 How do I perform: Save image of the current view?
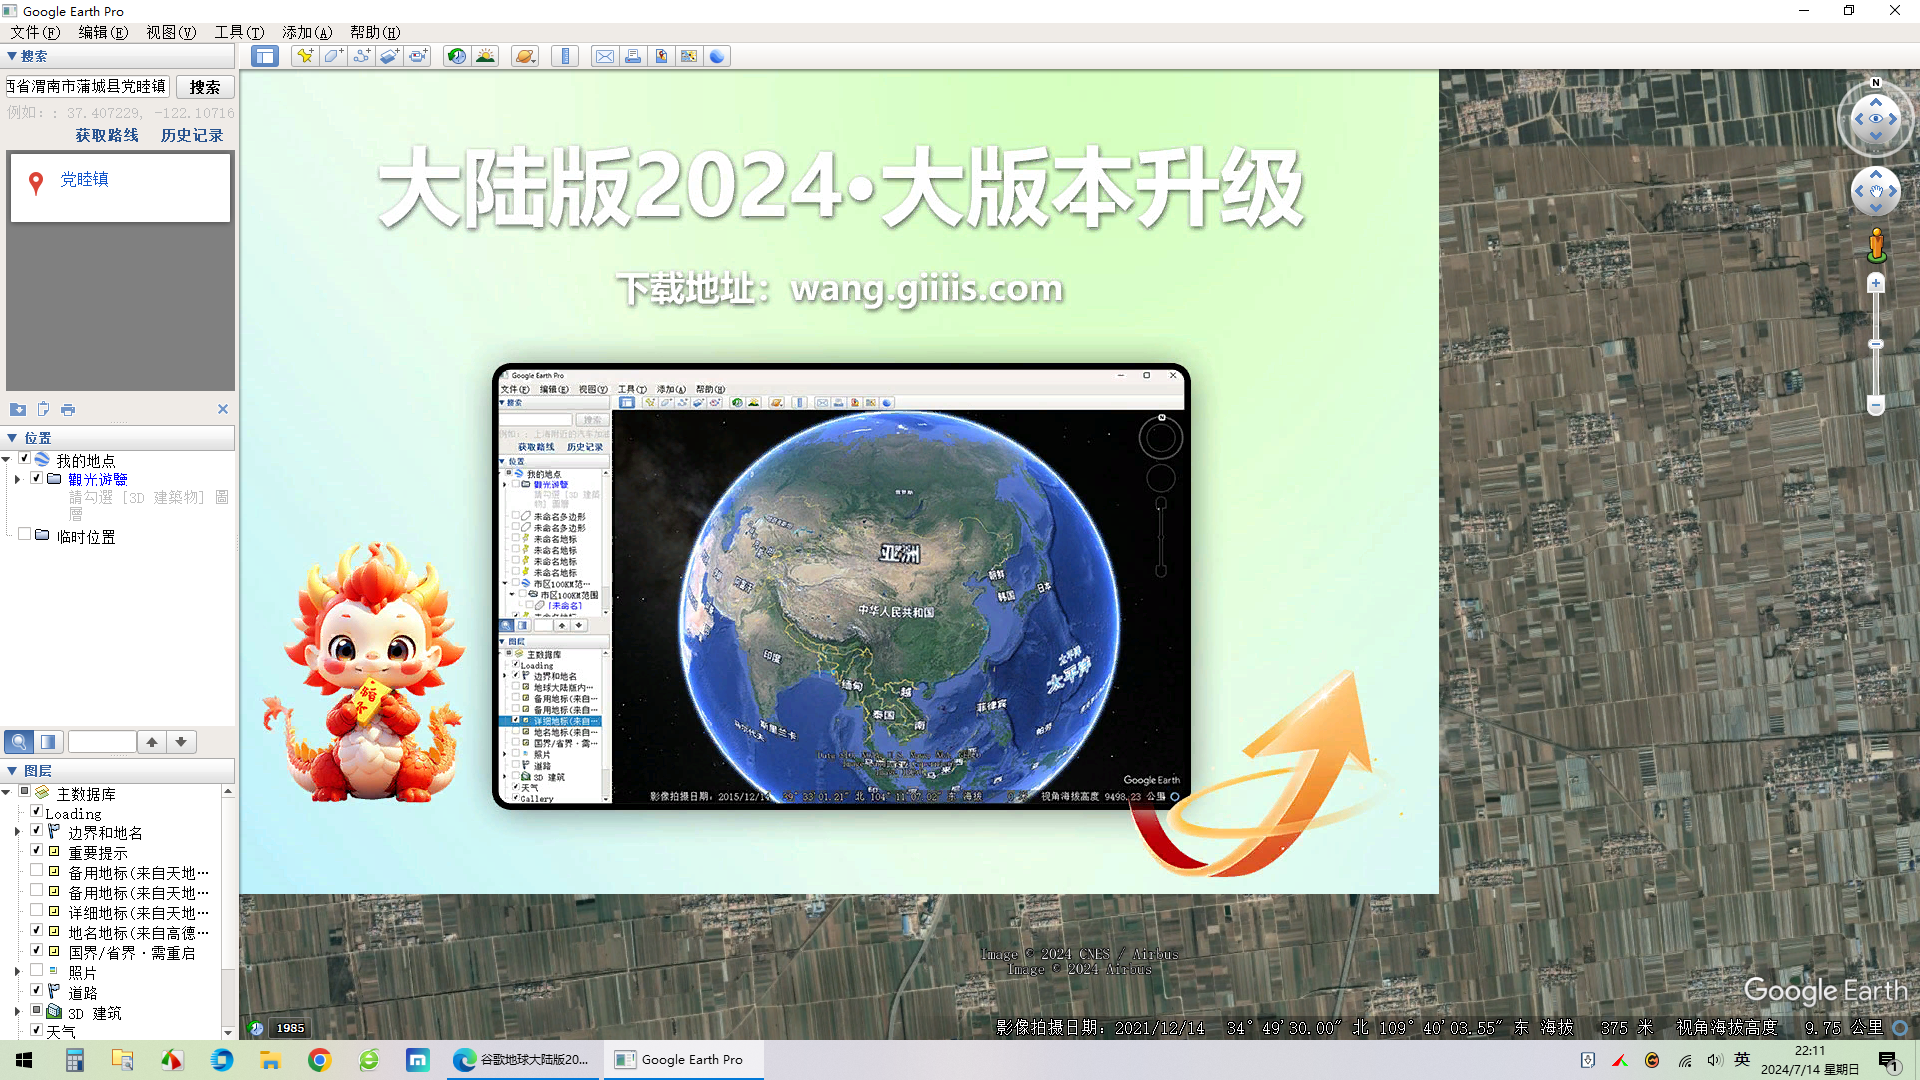pyautogui.click(x=661, y=56)
